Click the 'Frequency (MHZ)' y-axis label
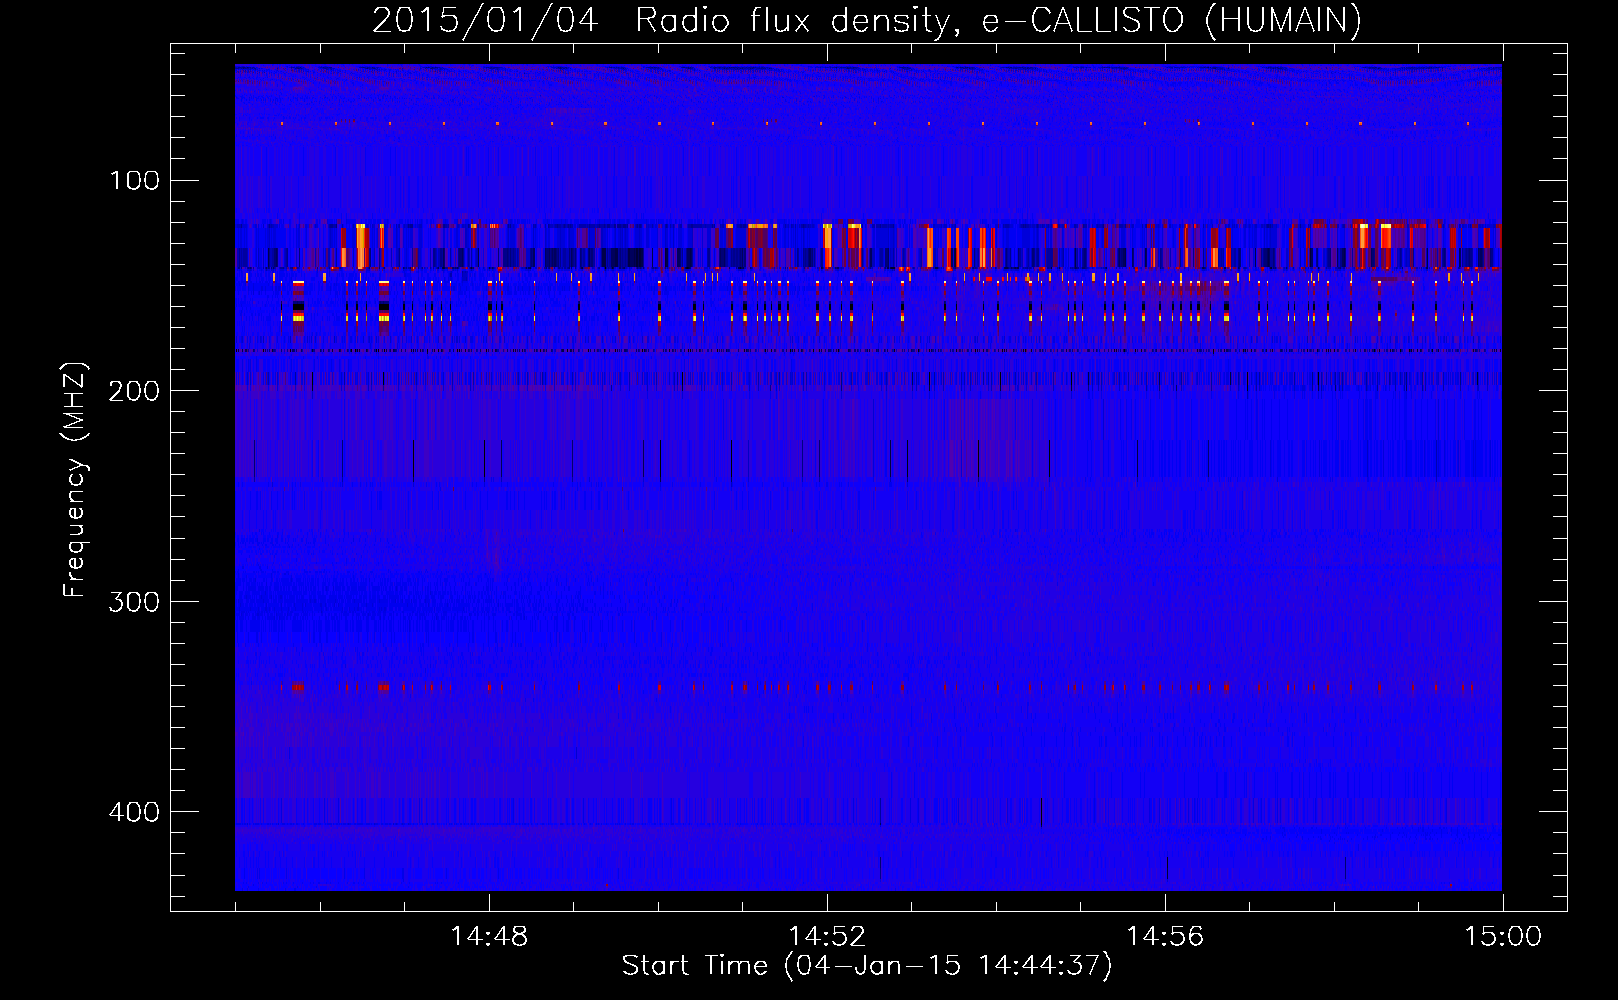The image size is (1618, 1000). 75,480
